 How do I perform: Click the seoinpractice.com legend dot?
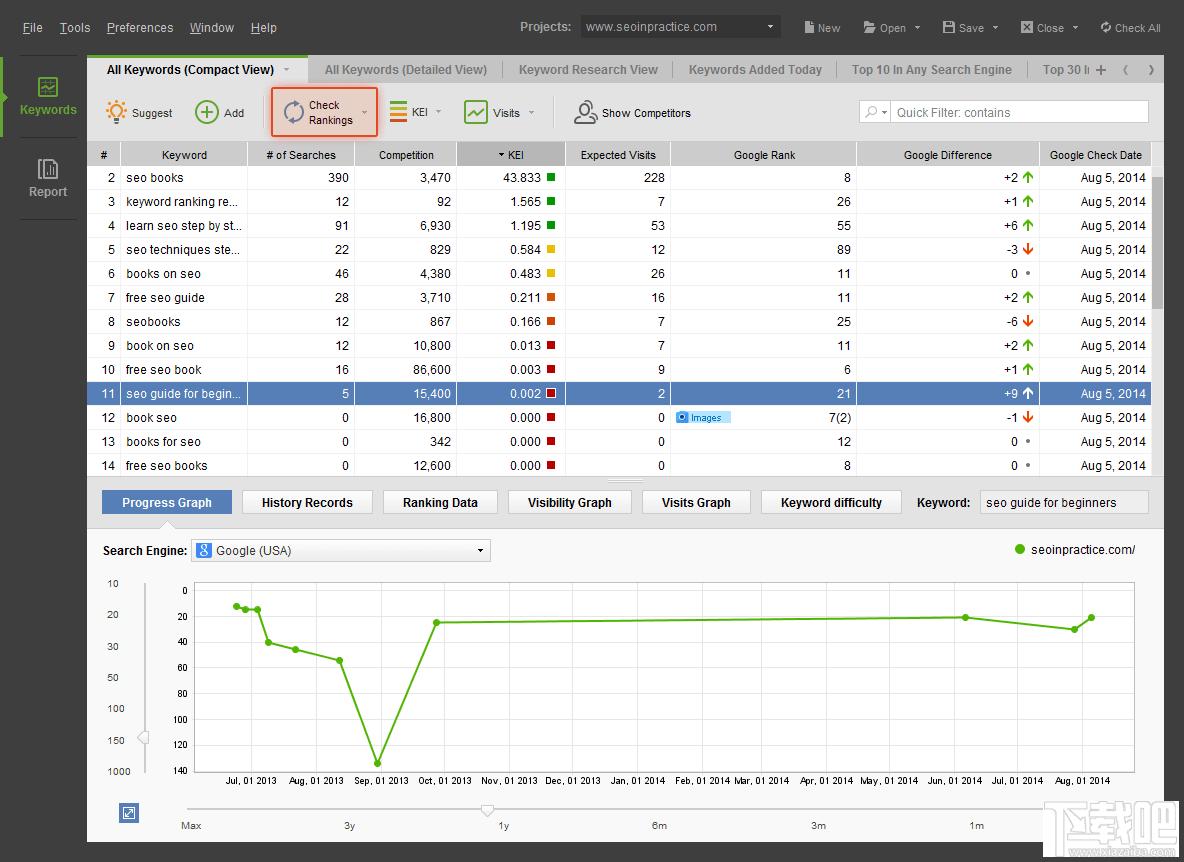(x=1019, y=550)
